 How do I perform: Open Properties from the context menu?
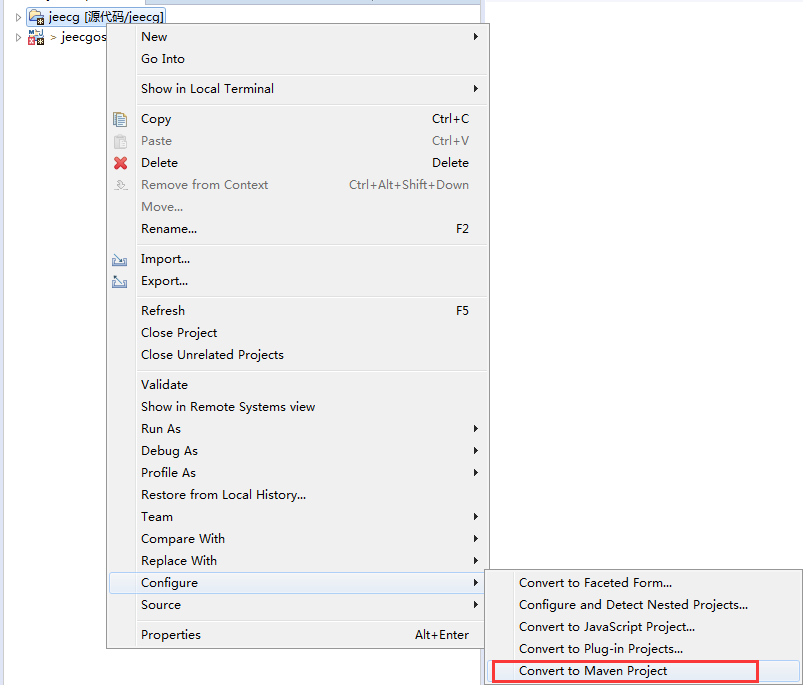coord(298,634)
